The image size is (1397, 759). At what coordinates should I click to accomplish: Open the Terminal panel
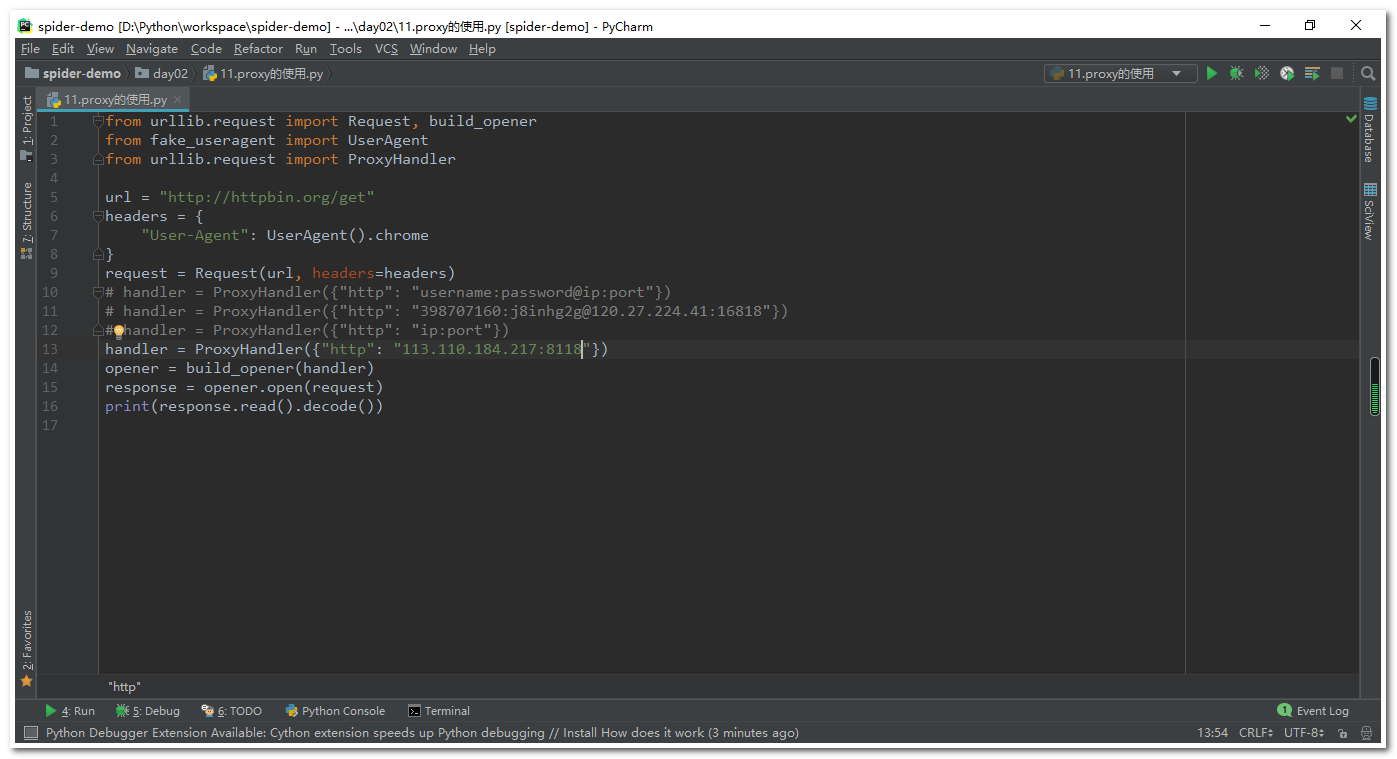[x=439, y=711]
